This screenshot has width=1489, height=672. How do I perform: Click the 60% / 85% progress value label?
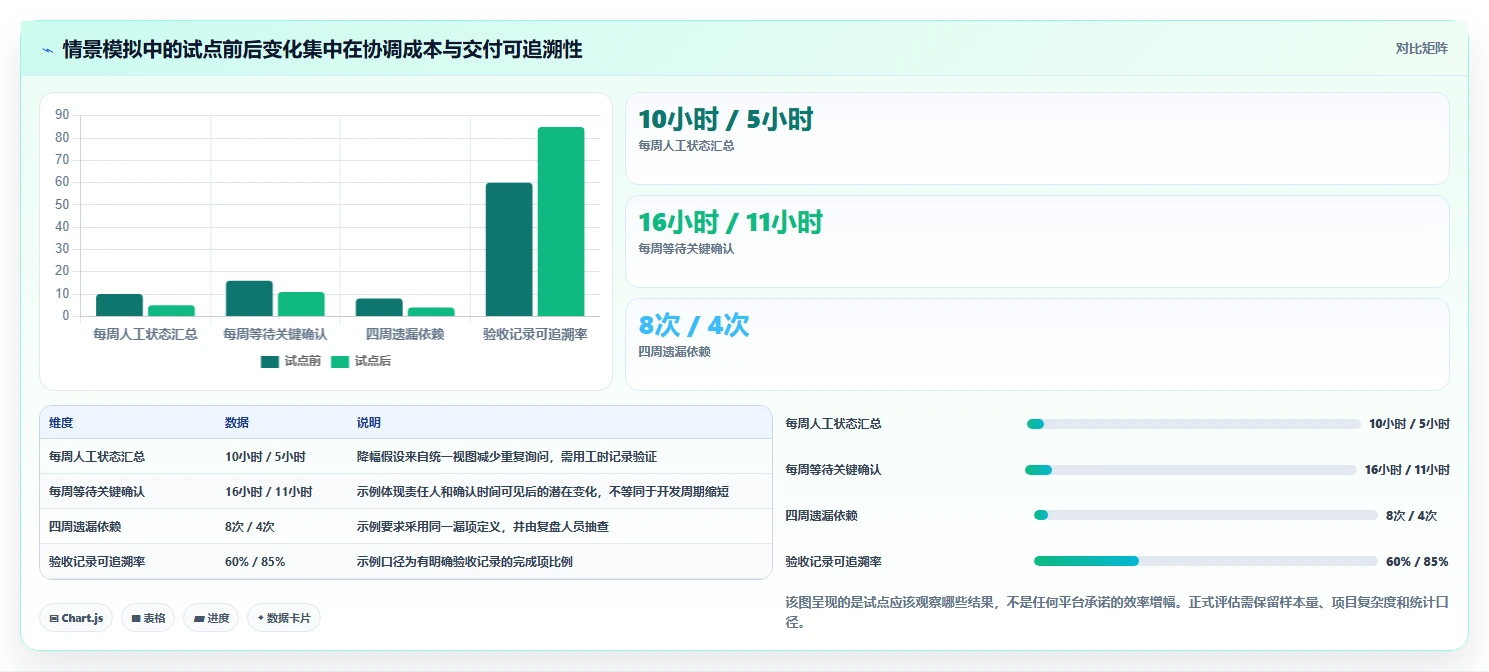point(1417,561)
